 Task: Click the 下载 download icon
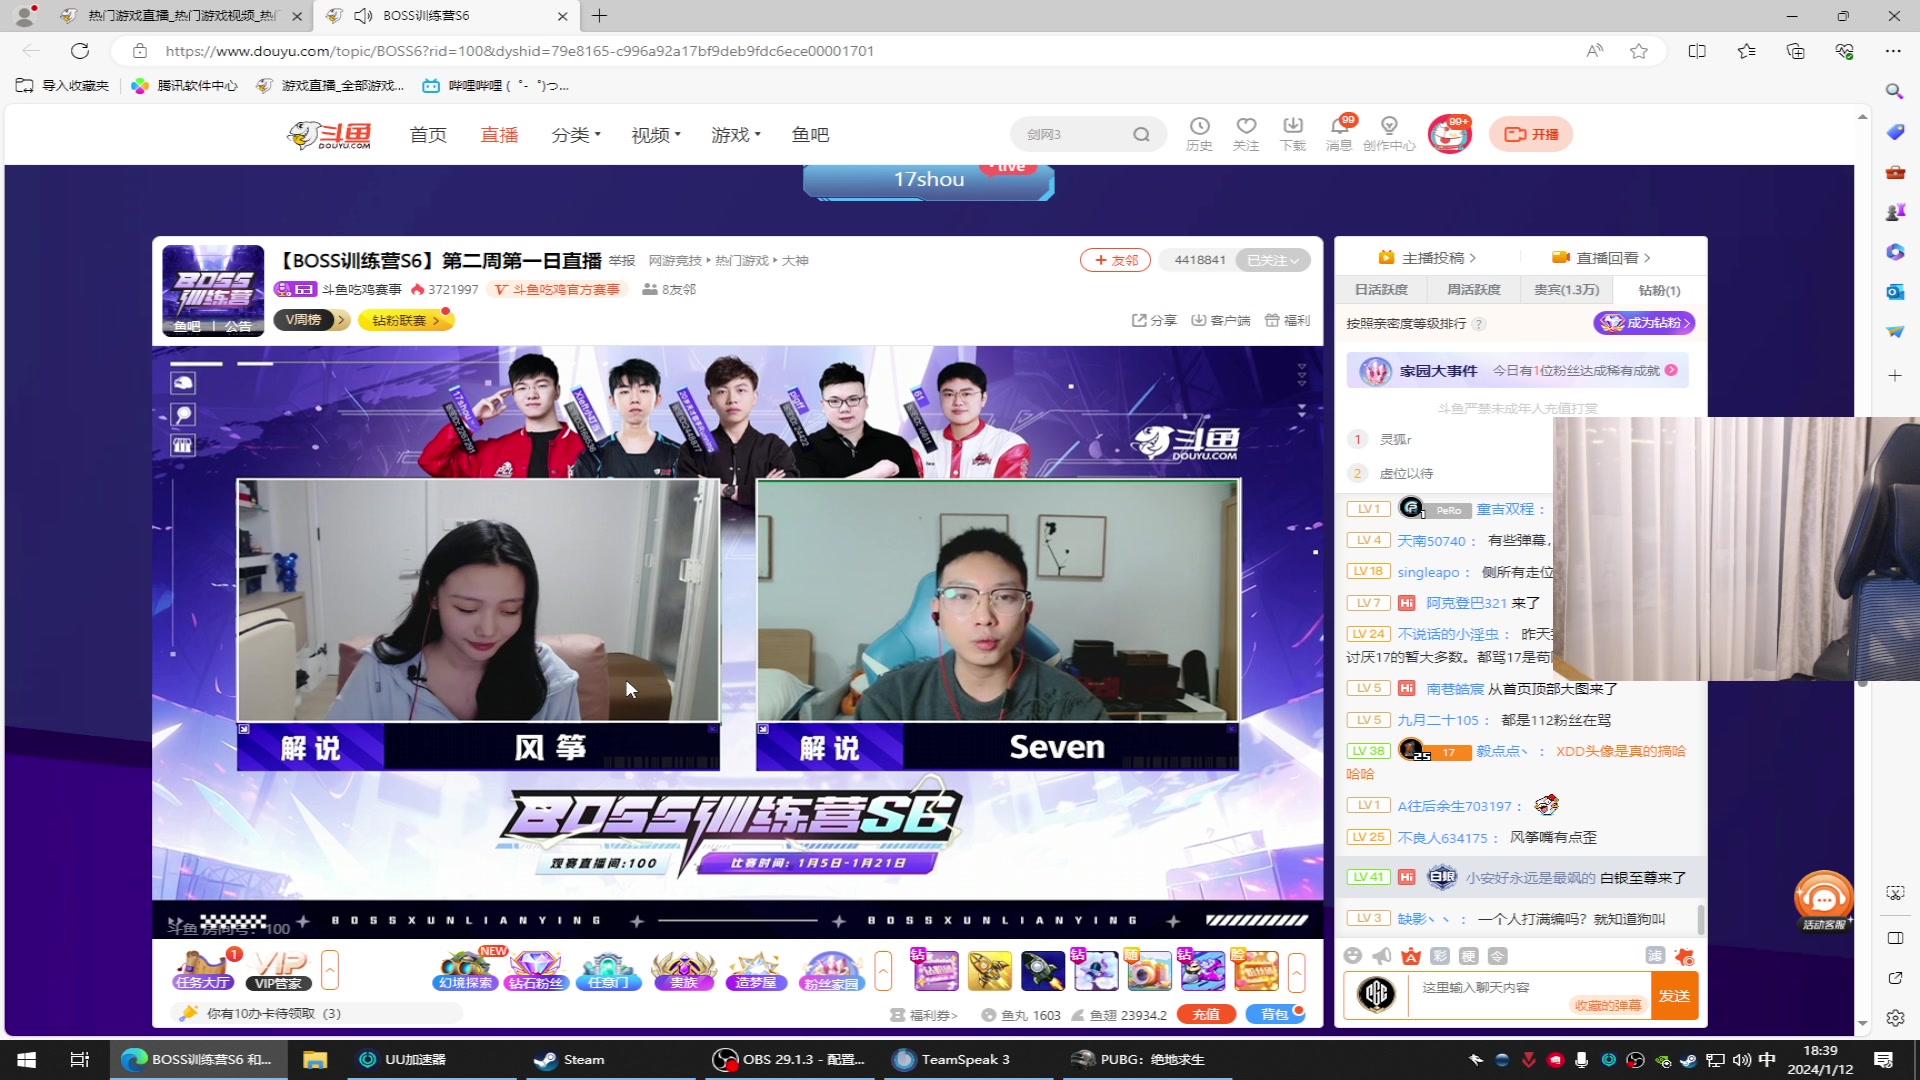(1293, 133)
